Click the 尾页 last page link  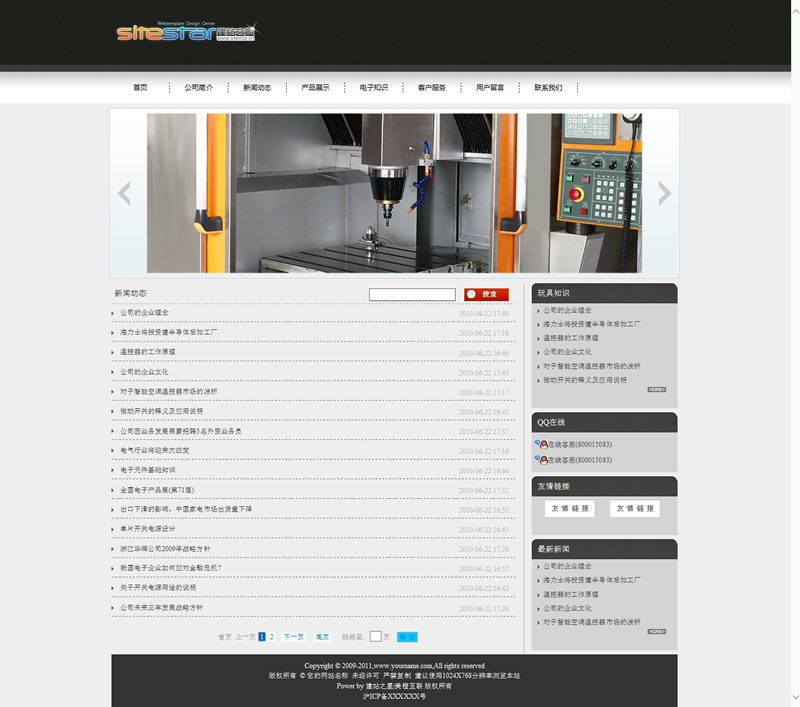pos(323,636)
